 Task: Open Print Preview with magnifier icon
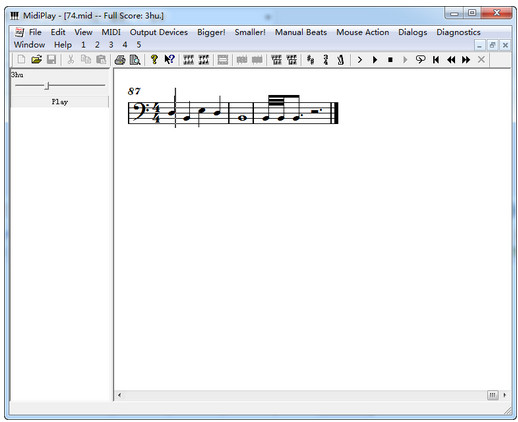point(135,60)
